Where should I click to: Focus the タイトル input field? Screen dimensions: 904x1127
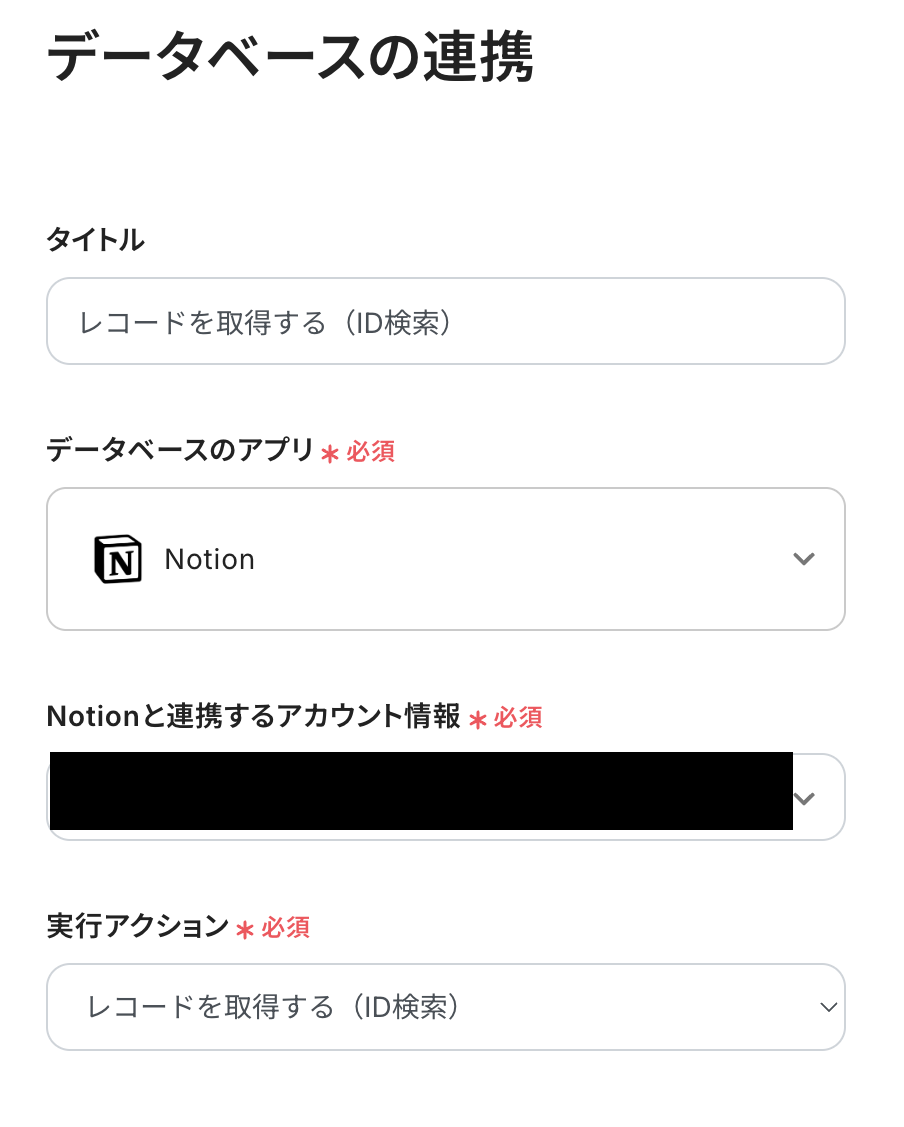tap(445, 321)
